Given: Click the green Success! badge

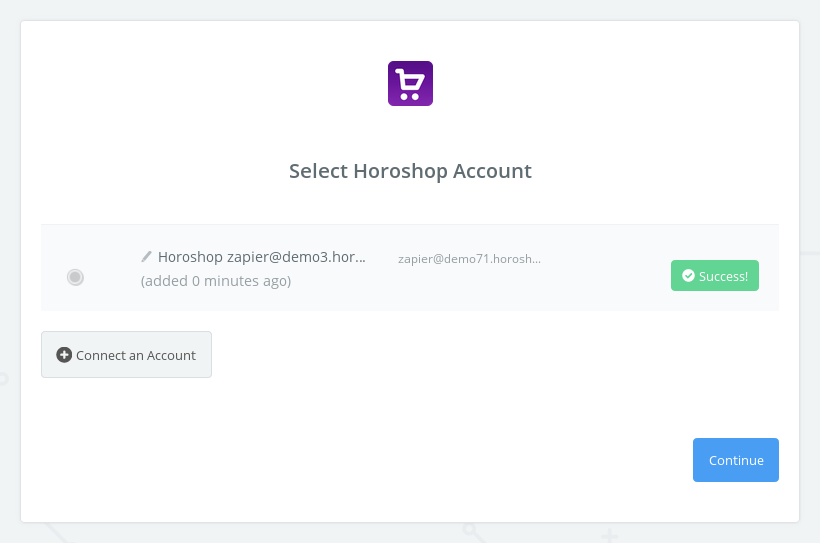Looking at the screenshot, I should click(714, 276).
